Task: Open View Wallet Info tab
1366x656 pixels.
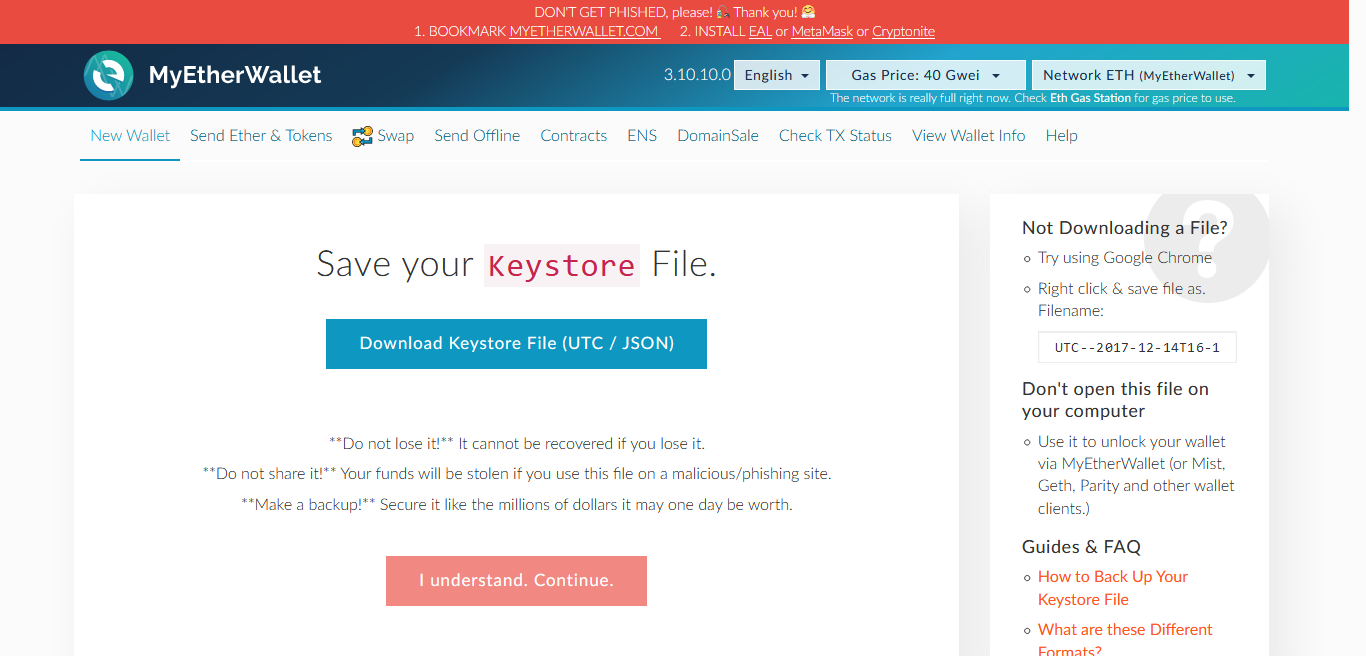Action: [969, 136]
